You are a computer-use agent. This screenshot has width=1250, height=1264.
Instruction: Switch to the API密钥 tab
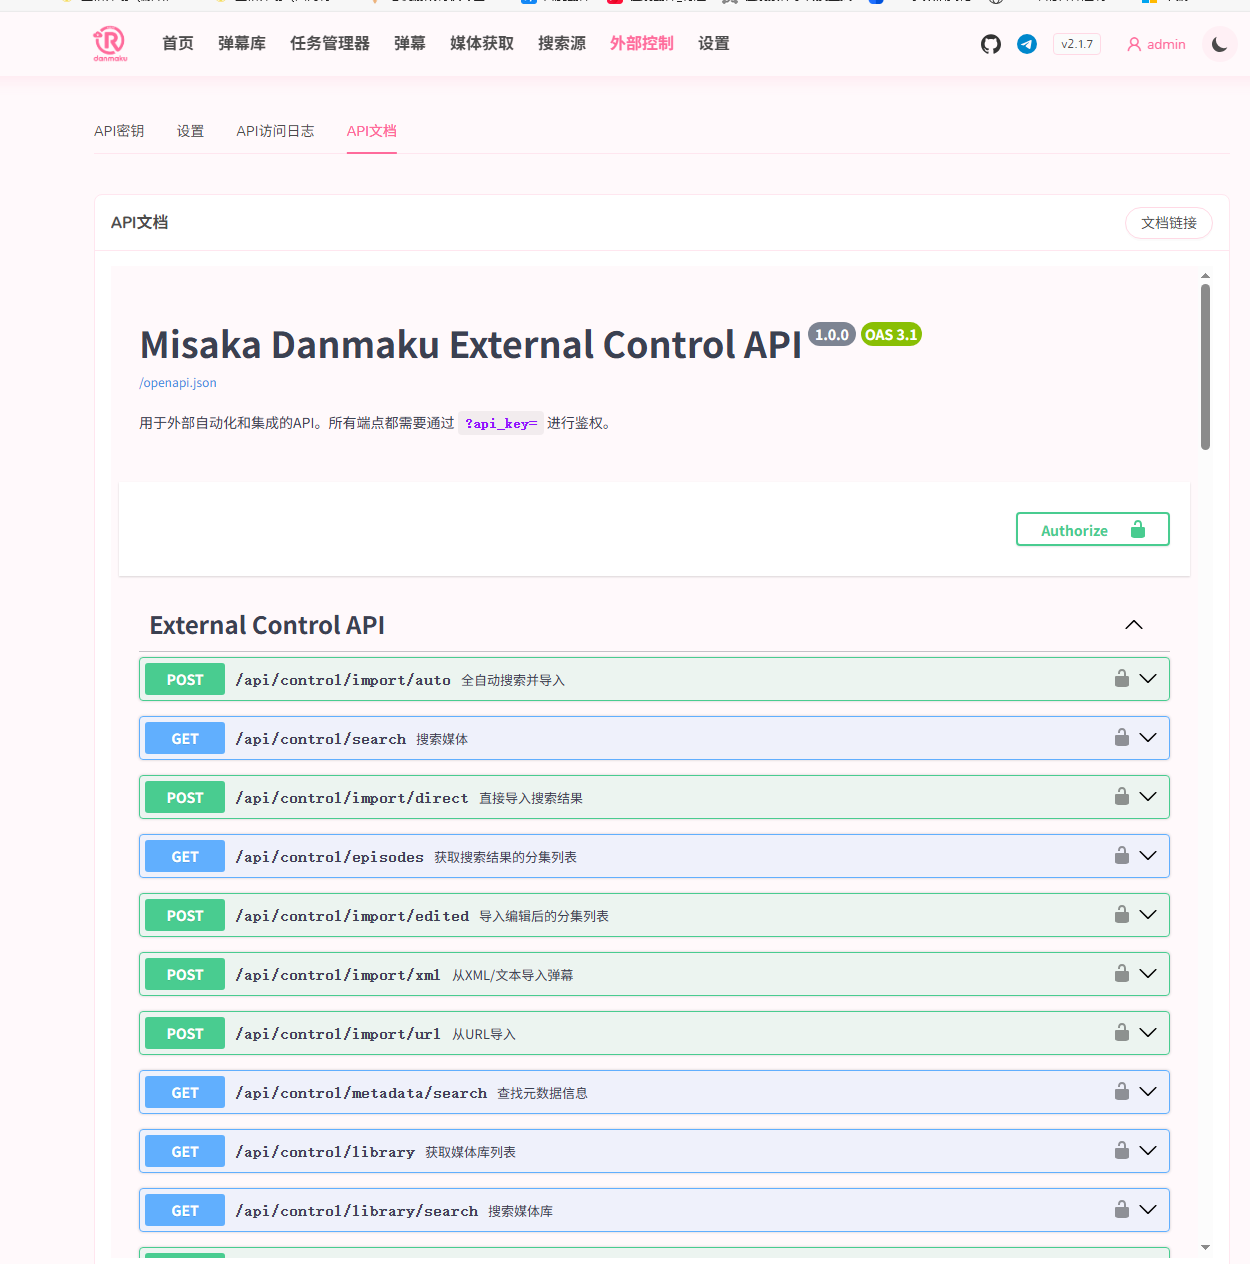coord(118,130)
